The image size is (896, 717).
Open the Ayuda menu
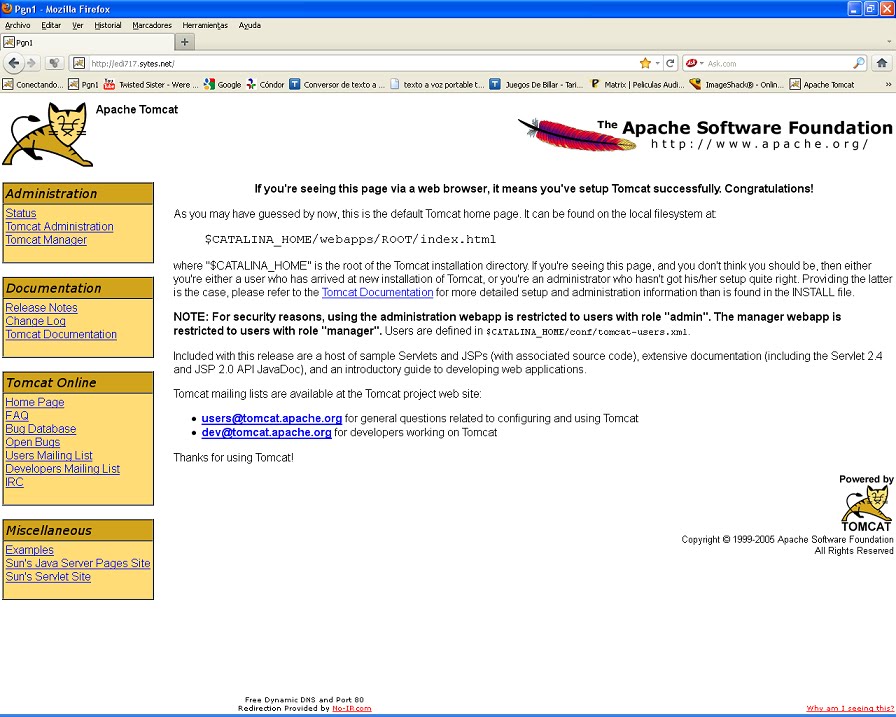click(x=250, y=25)
